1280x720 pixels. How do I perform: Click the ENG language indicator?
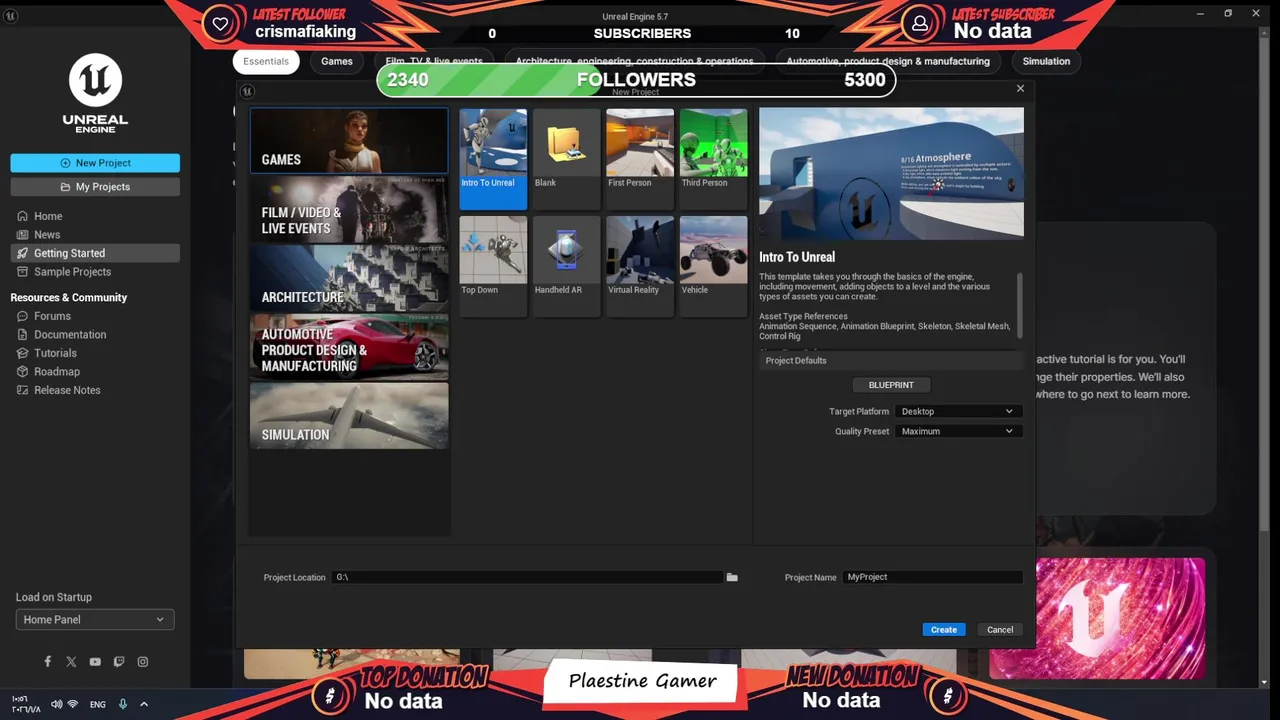(97, 704)
